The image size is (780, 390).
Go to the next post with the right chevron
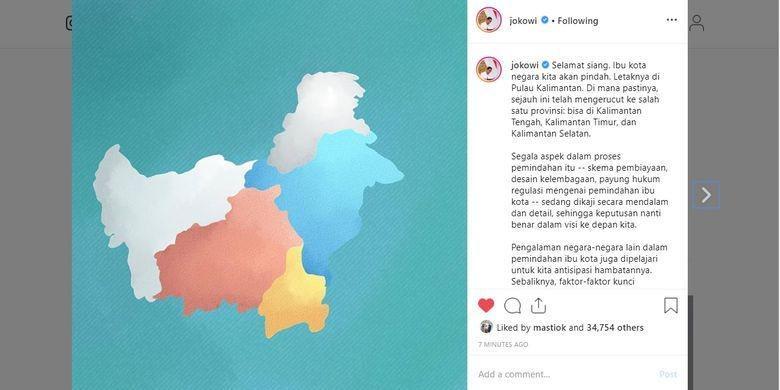[706, 195]
